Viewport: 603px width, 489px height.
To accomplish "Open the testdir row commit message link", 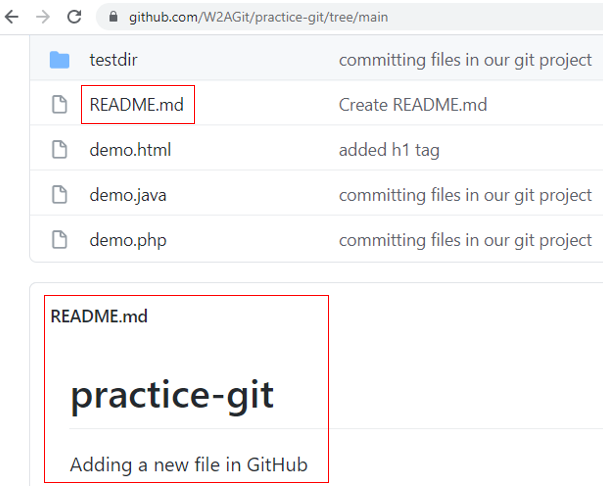I will [x=465, y=60].
